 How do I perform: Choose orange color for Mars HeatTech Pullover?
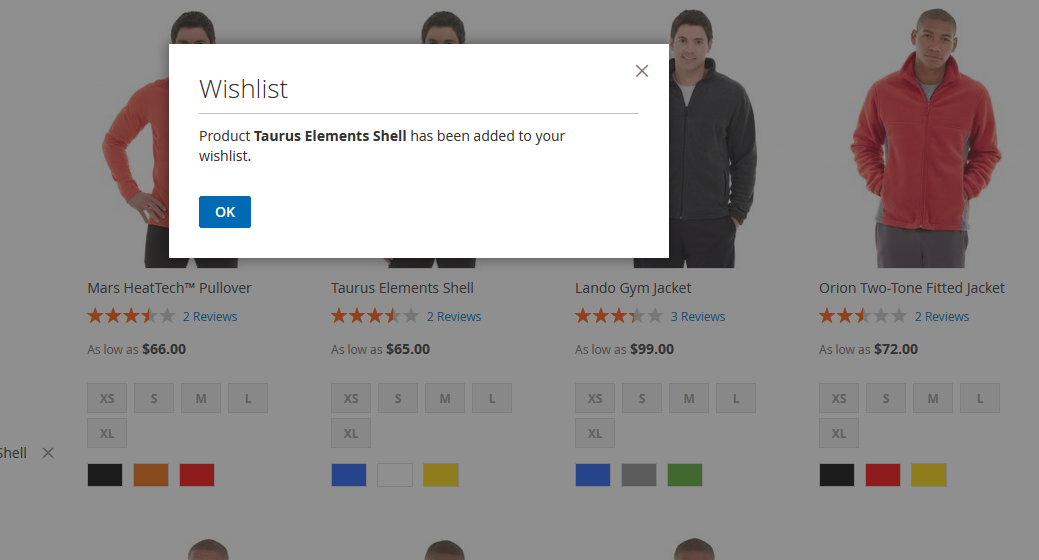click(x=151, y=475)
